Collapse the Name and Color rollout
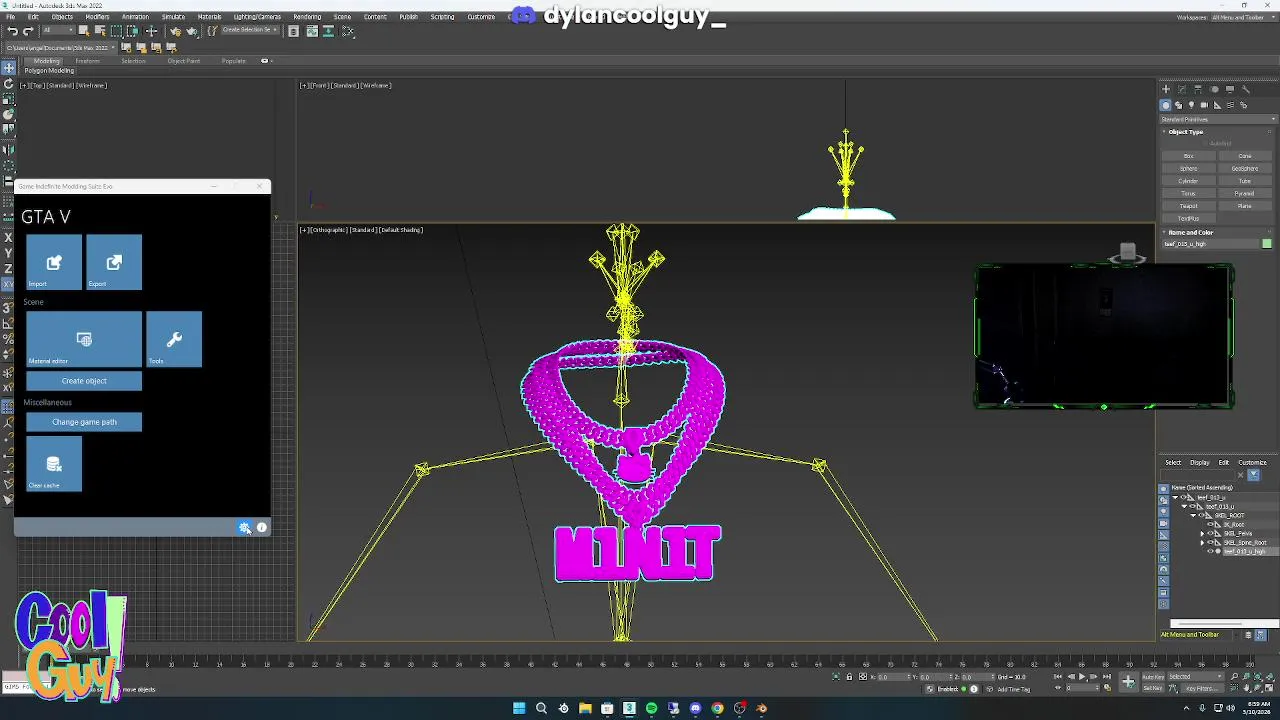The height and width of the screenshot is (720, 1280). (1190, 232)
